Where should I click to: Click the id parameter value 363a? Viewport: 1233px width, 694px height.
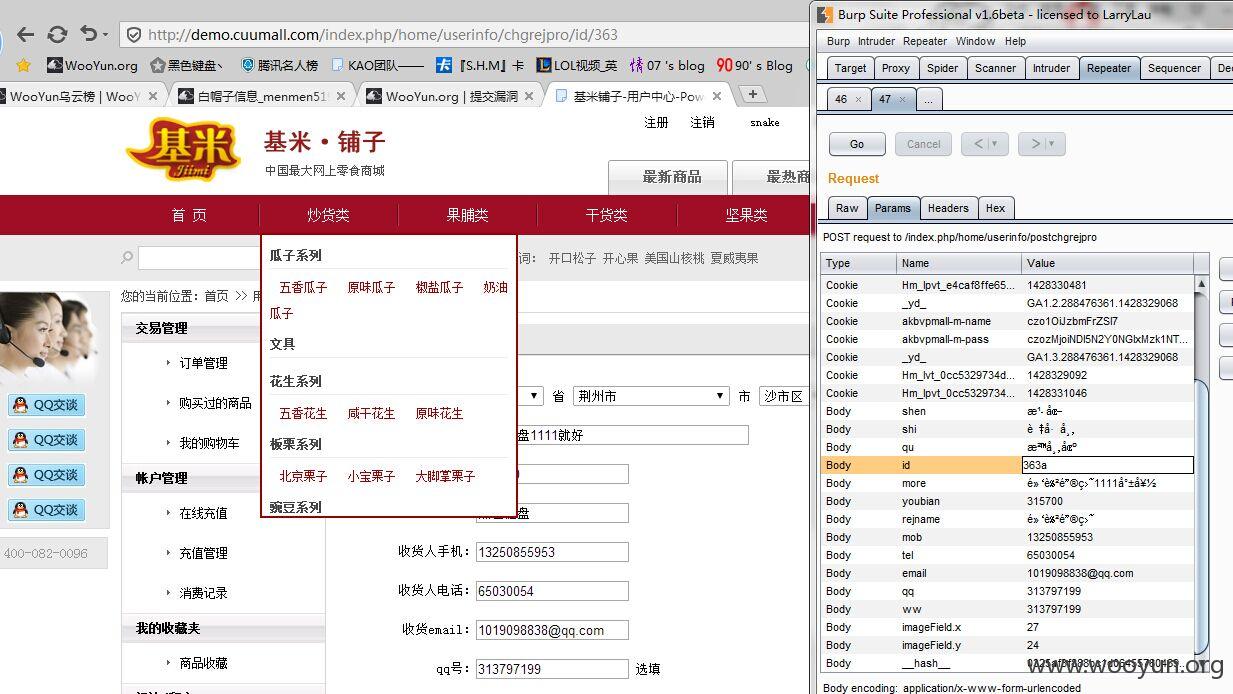(1107, 465)
